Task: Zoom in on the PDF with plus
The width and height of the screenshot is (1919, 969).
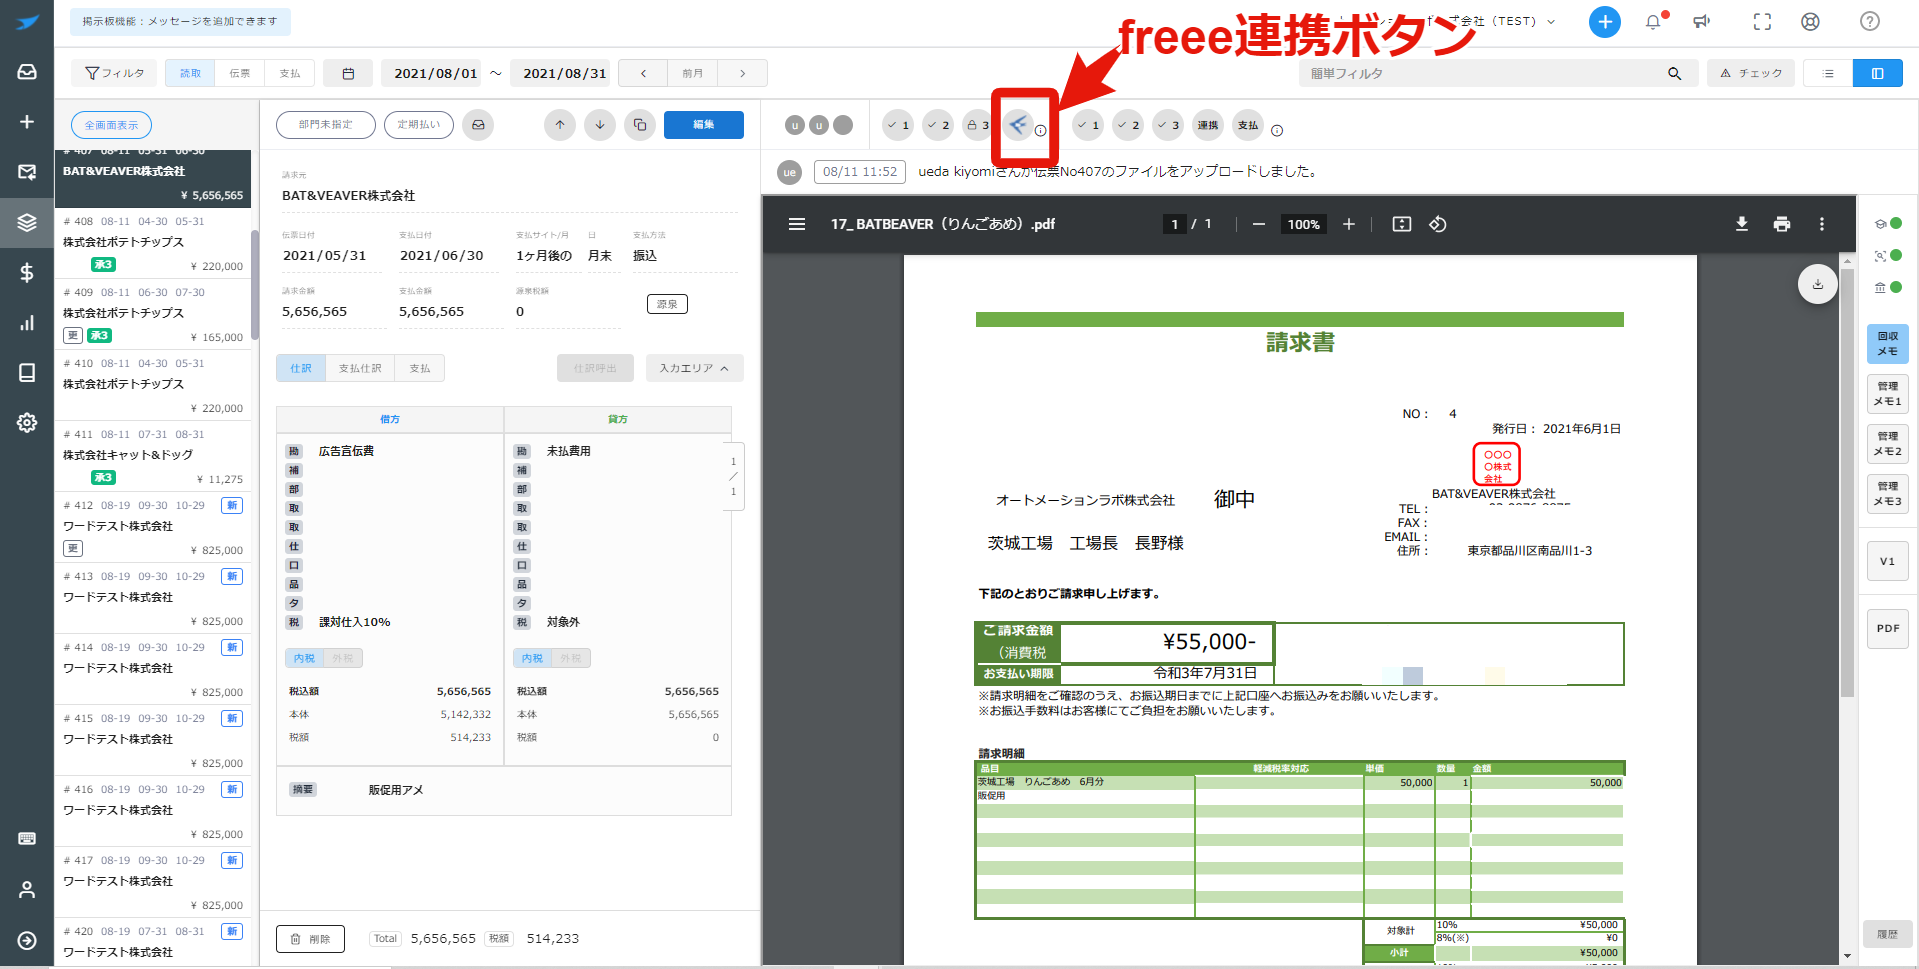Action: point(1348,224)
